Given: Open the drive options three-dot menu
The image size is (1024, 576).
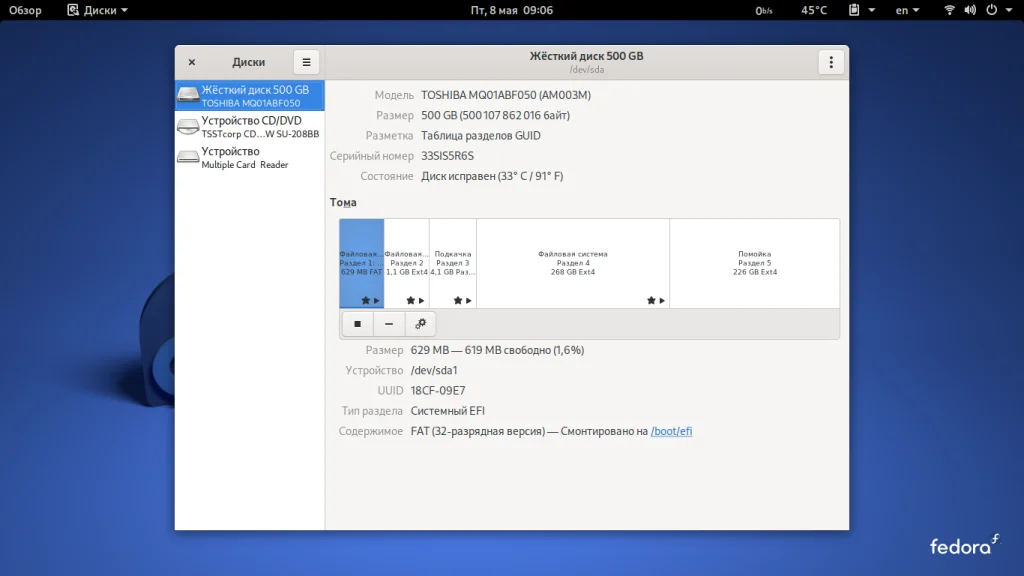Looking at the screenshot, I should [x=831, y=62].
